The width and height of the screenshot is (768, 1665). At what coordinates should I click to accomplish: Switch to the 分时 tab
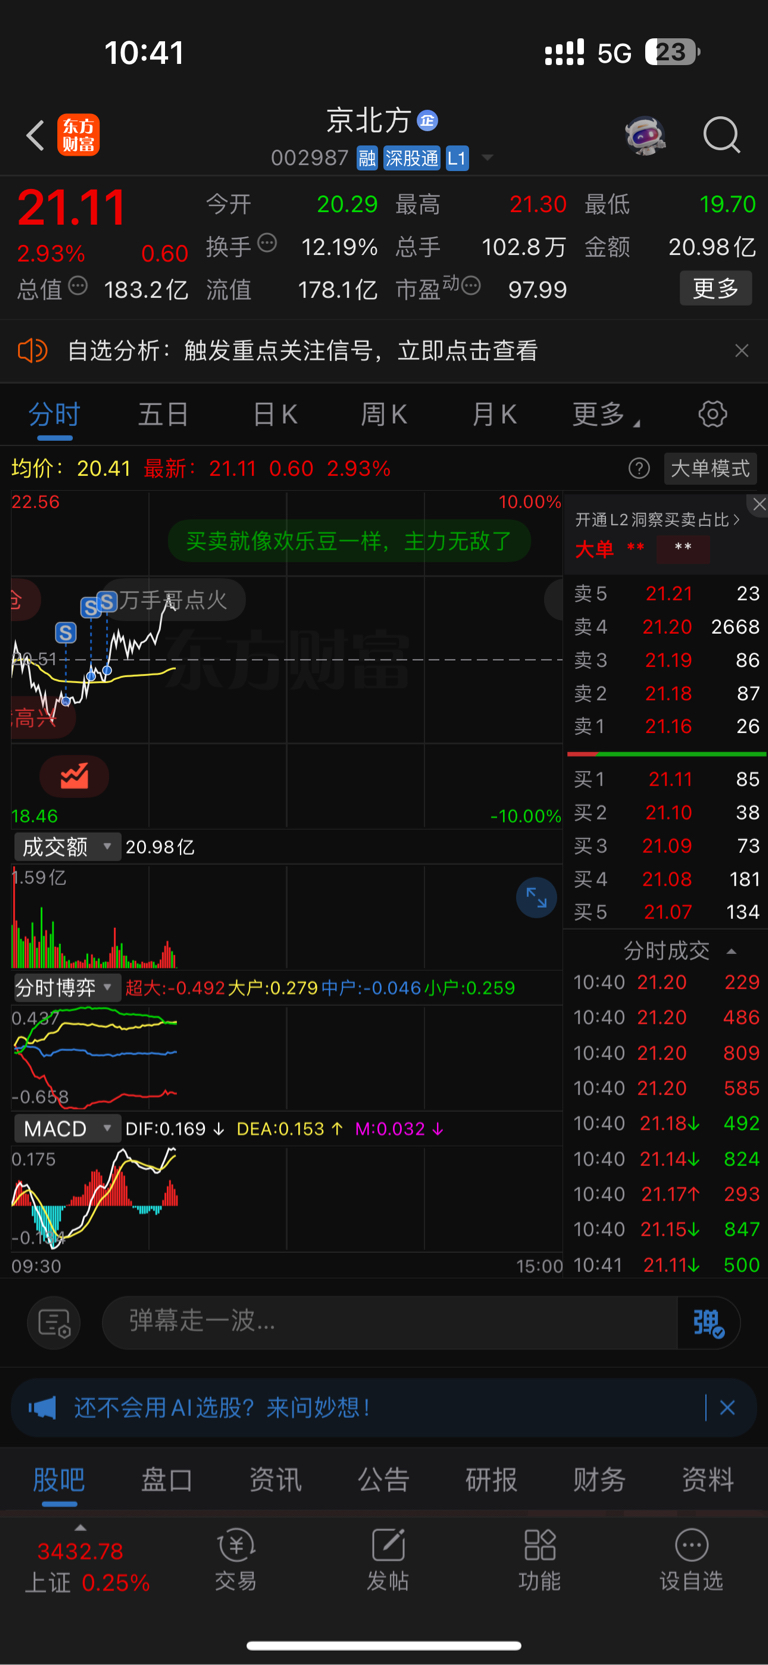click(54, 415)
